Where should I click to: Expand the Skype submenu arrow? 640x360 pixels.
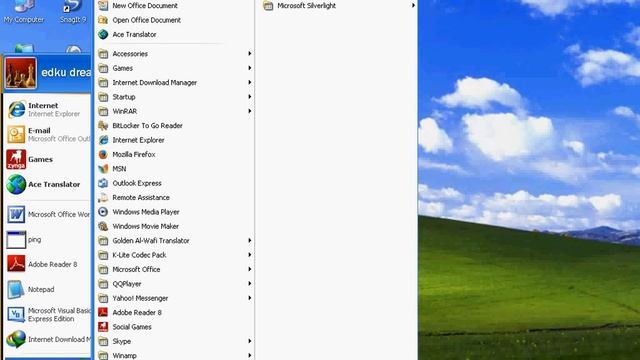(x=249, y=341)
